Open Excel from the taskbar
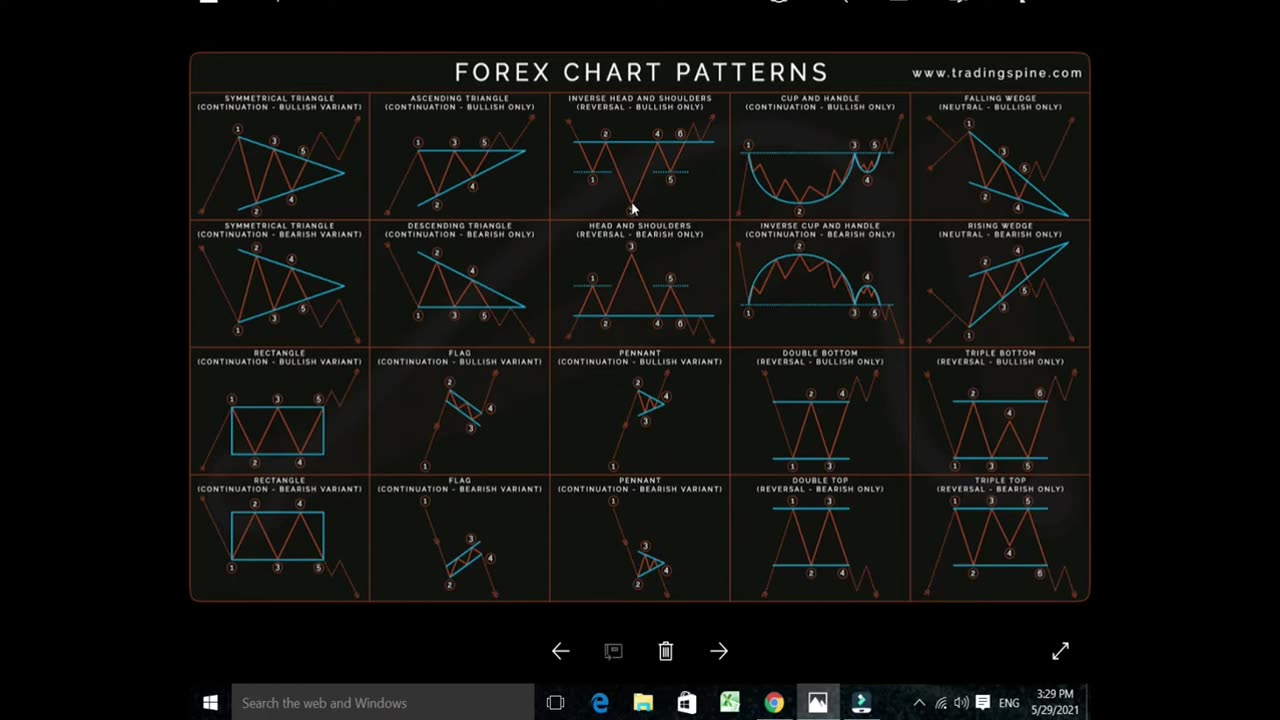 (x=730, y=703)
